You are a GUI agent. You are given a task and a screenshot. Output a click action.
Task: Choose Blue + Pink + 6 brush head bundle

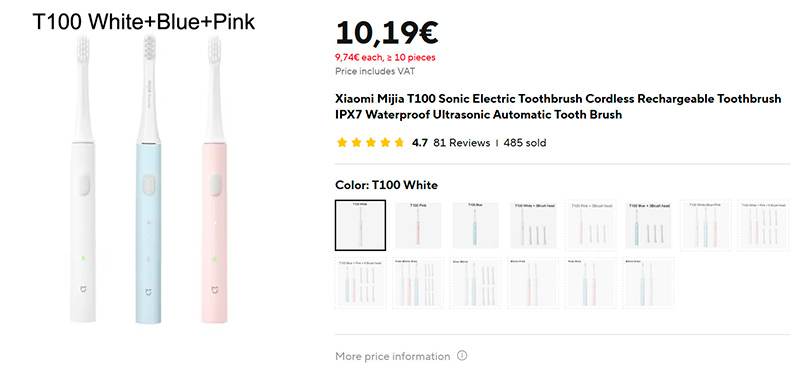tap(360, 283)
